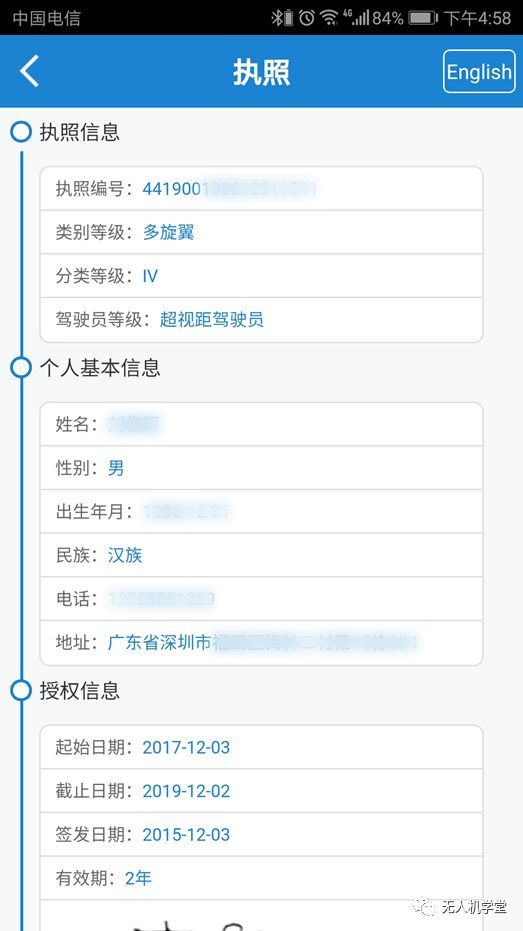
Task: Select the 分类等级 IV row
Action: coord(261,276)
